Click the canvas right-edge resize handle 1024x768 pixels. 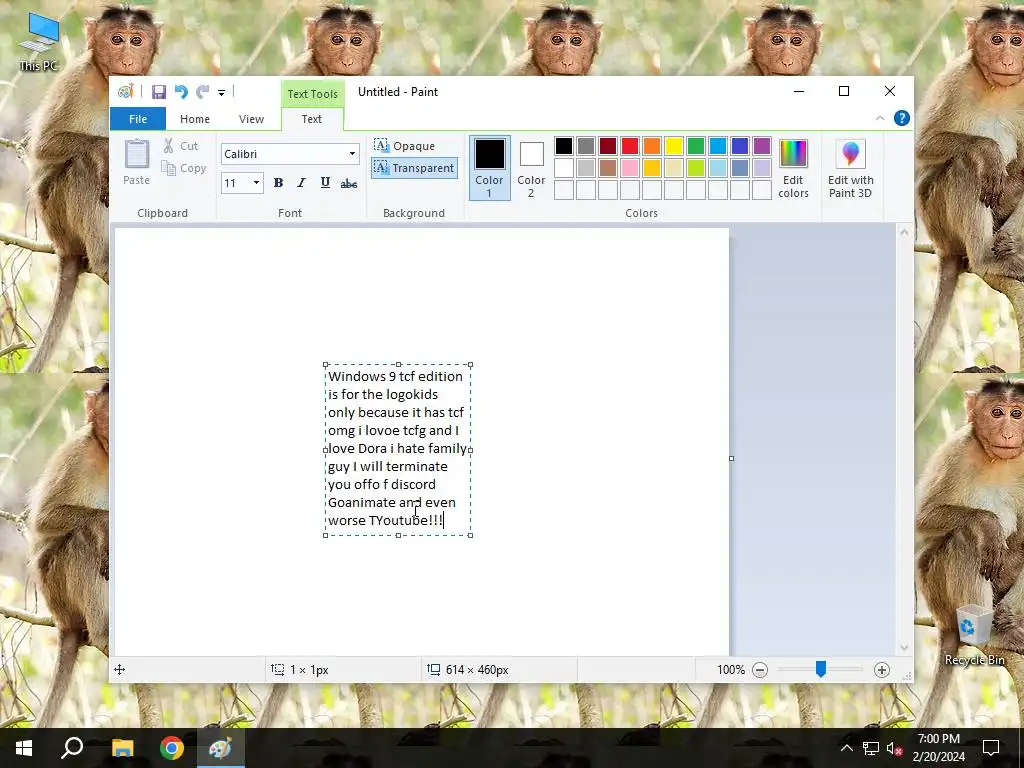(731, 458)
